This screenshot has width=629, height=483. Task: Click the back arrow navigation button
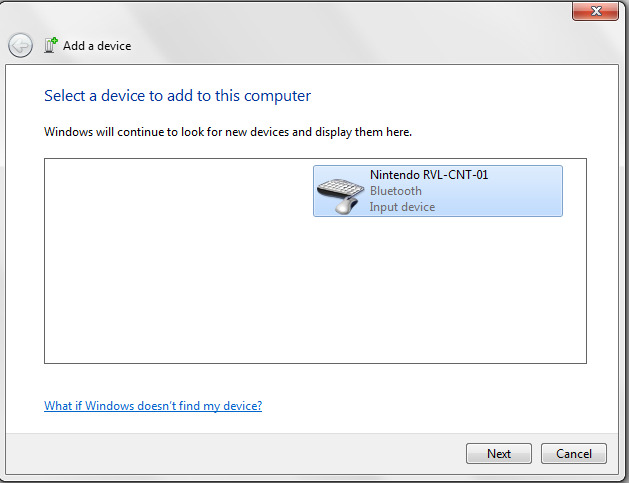point(20,45)
